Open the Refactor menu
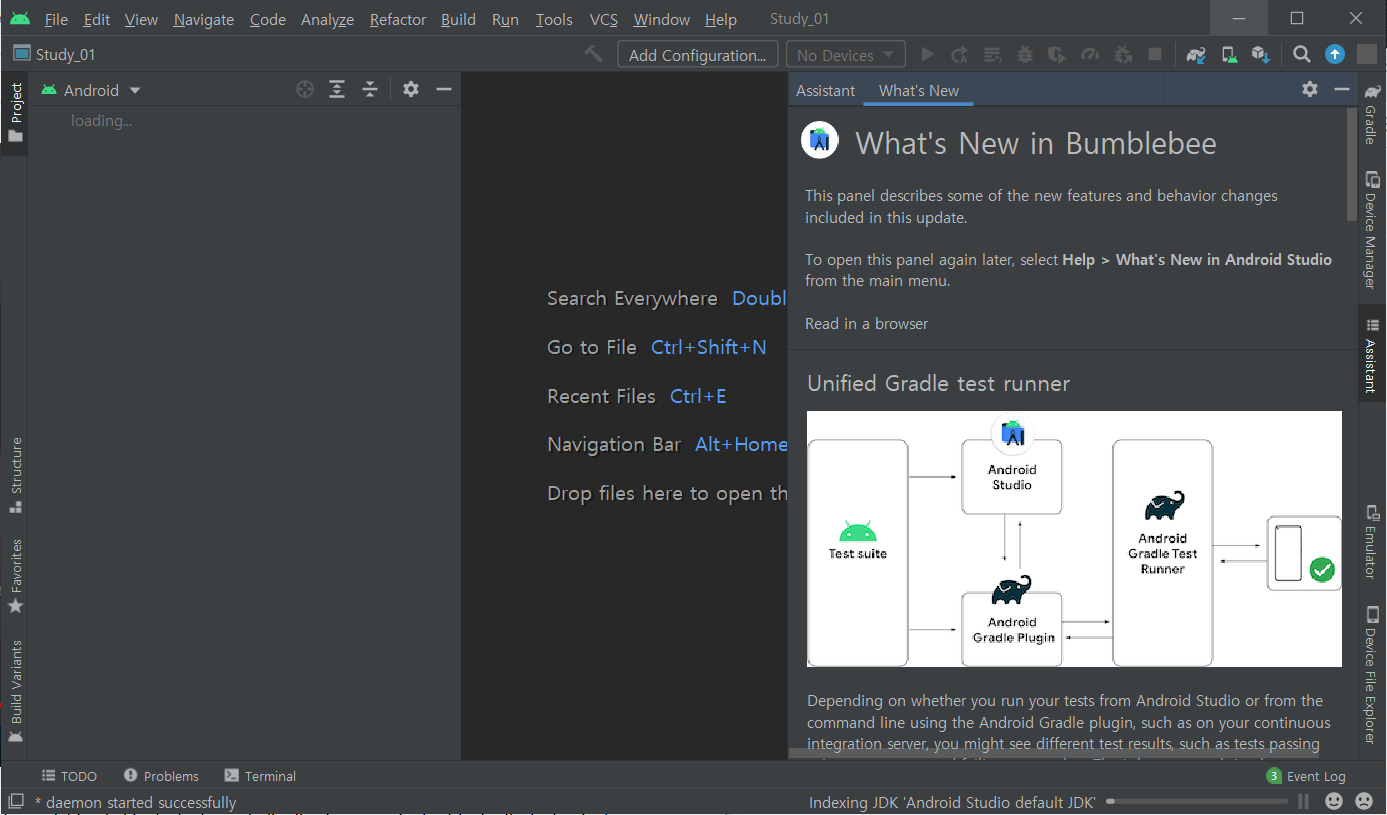The image size is (1387, 815). pyautogui.click(x=398, y=19)
